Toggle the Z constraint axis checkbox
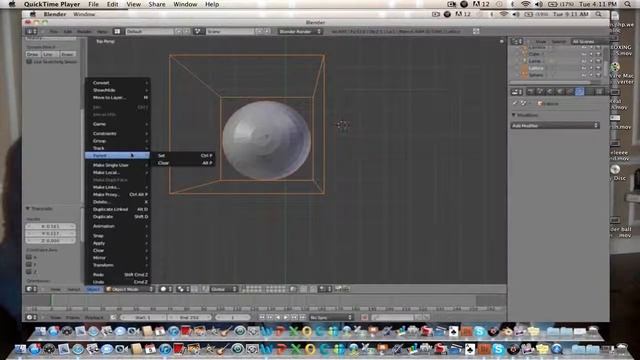Image resolution: width=640 pixels, height=360 pixels. tap(29, 272)
